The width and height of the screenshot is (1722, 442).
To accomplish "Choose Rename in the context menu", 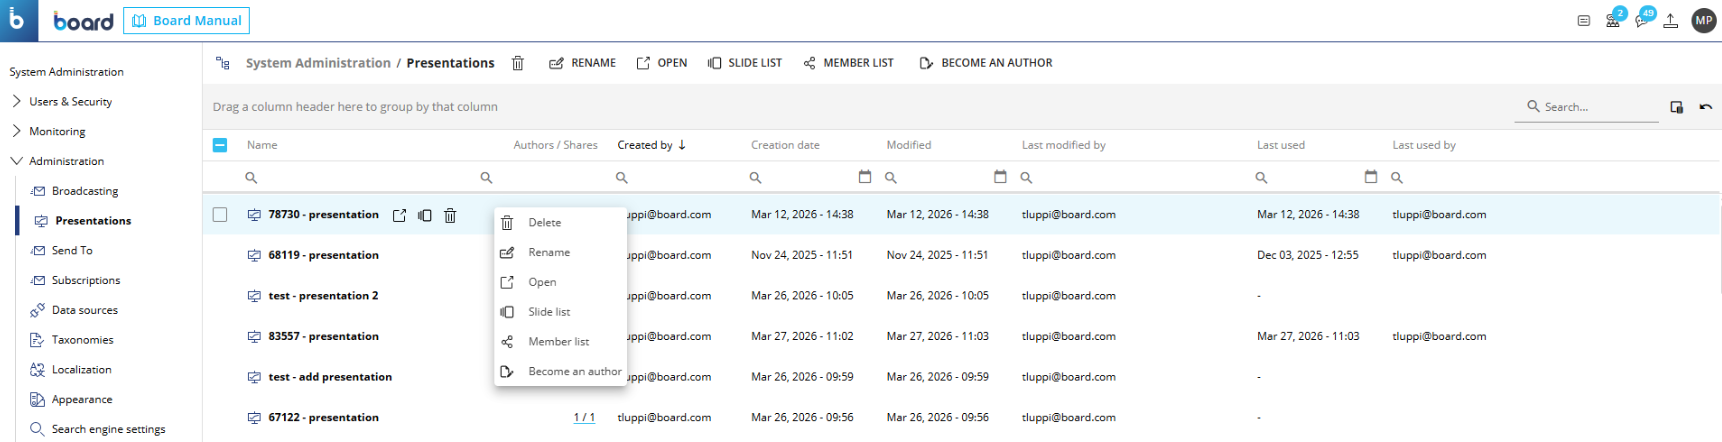I will (560, 252).
